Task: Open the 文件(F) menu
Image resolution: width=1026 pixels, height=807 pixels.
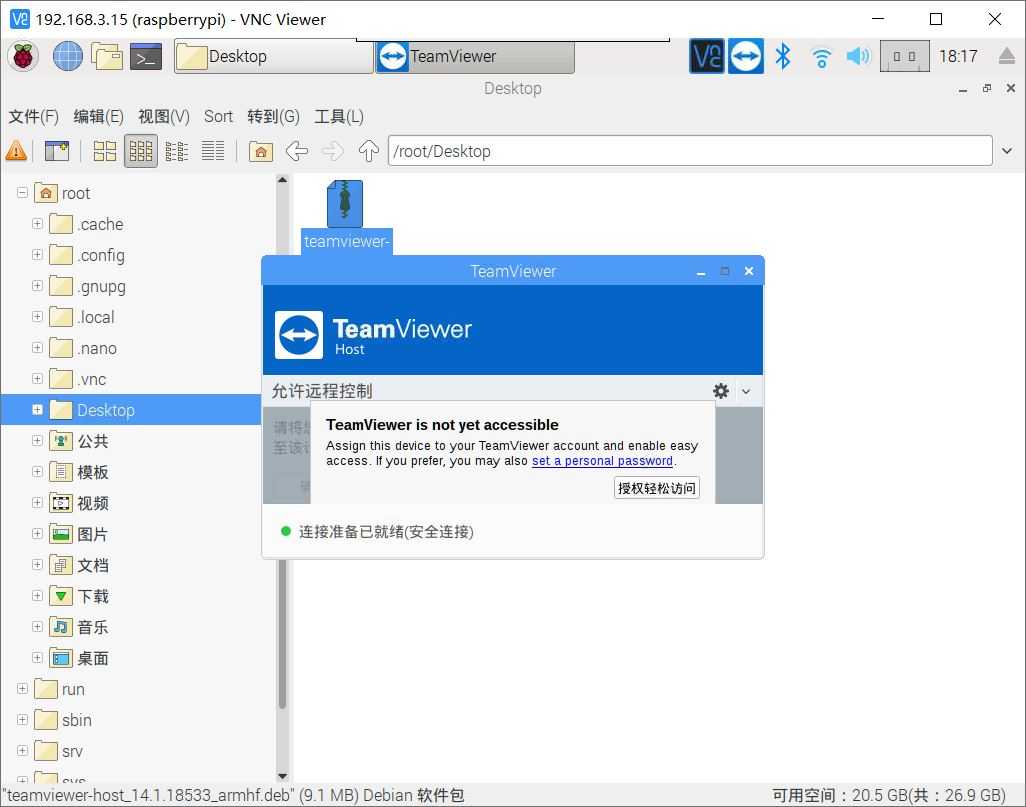Action: [33, 117]
